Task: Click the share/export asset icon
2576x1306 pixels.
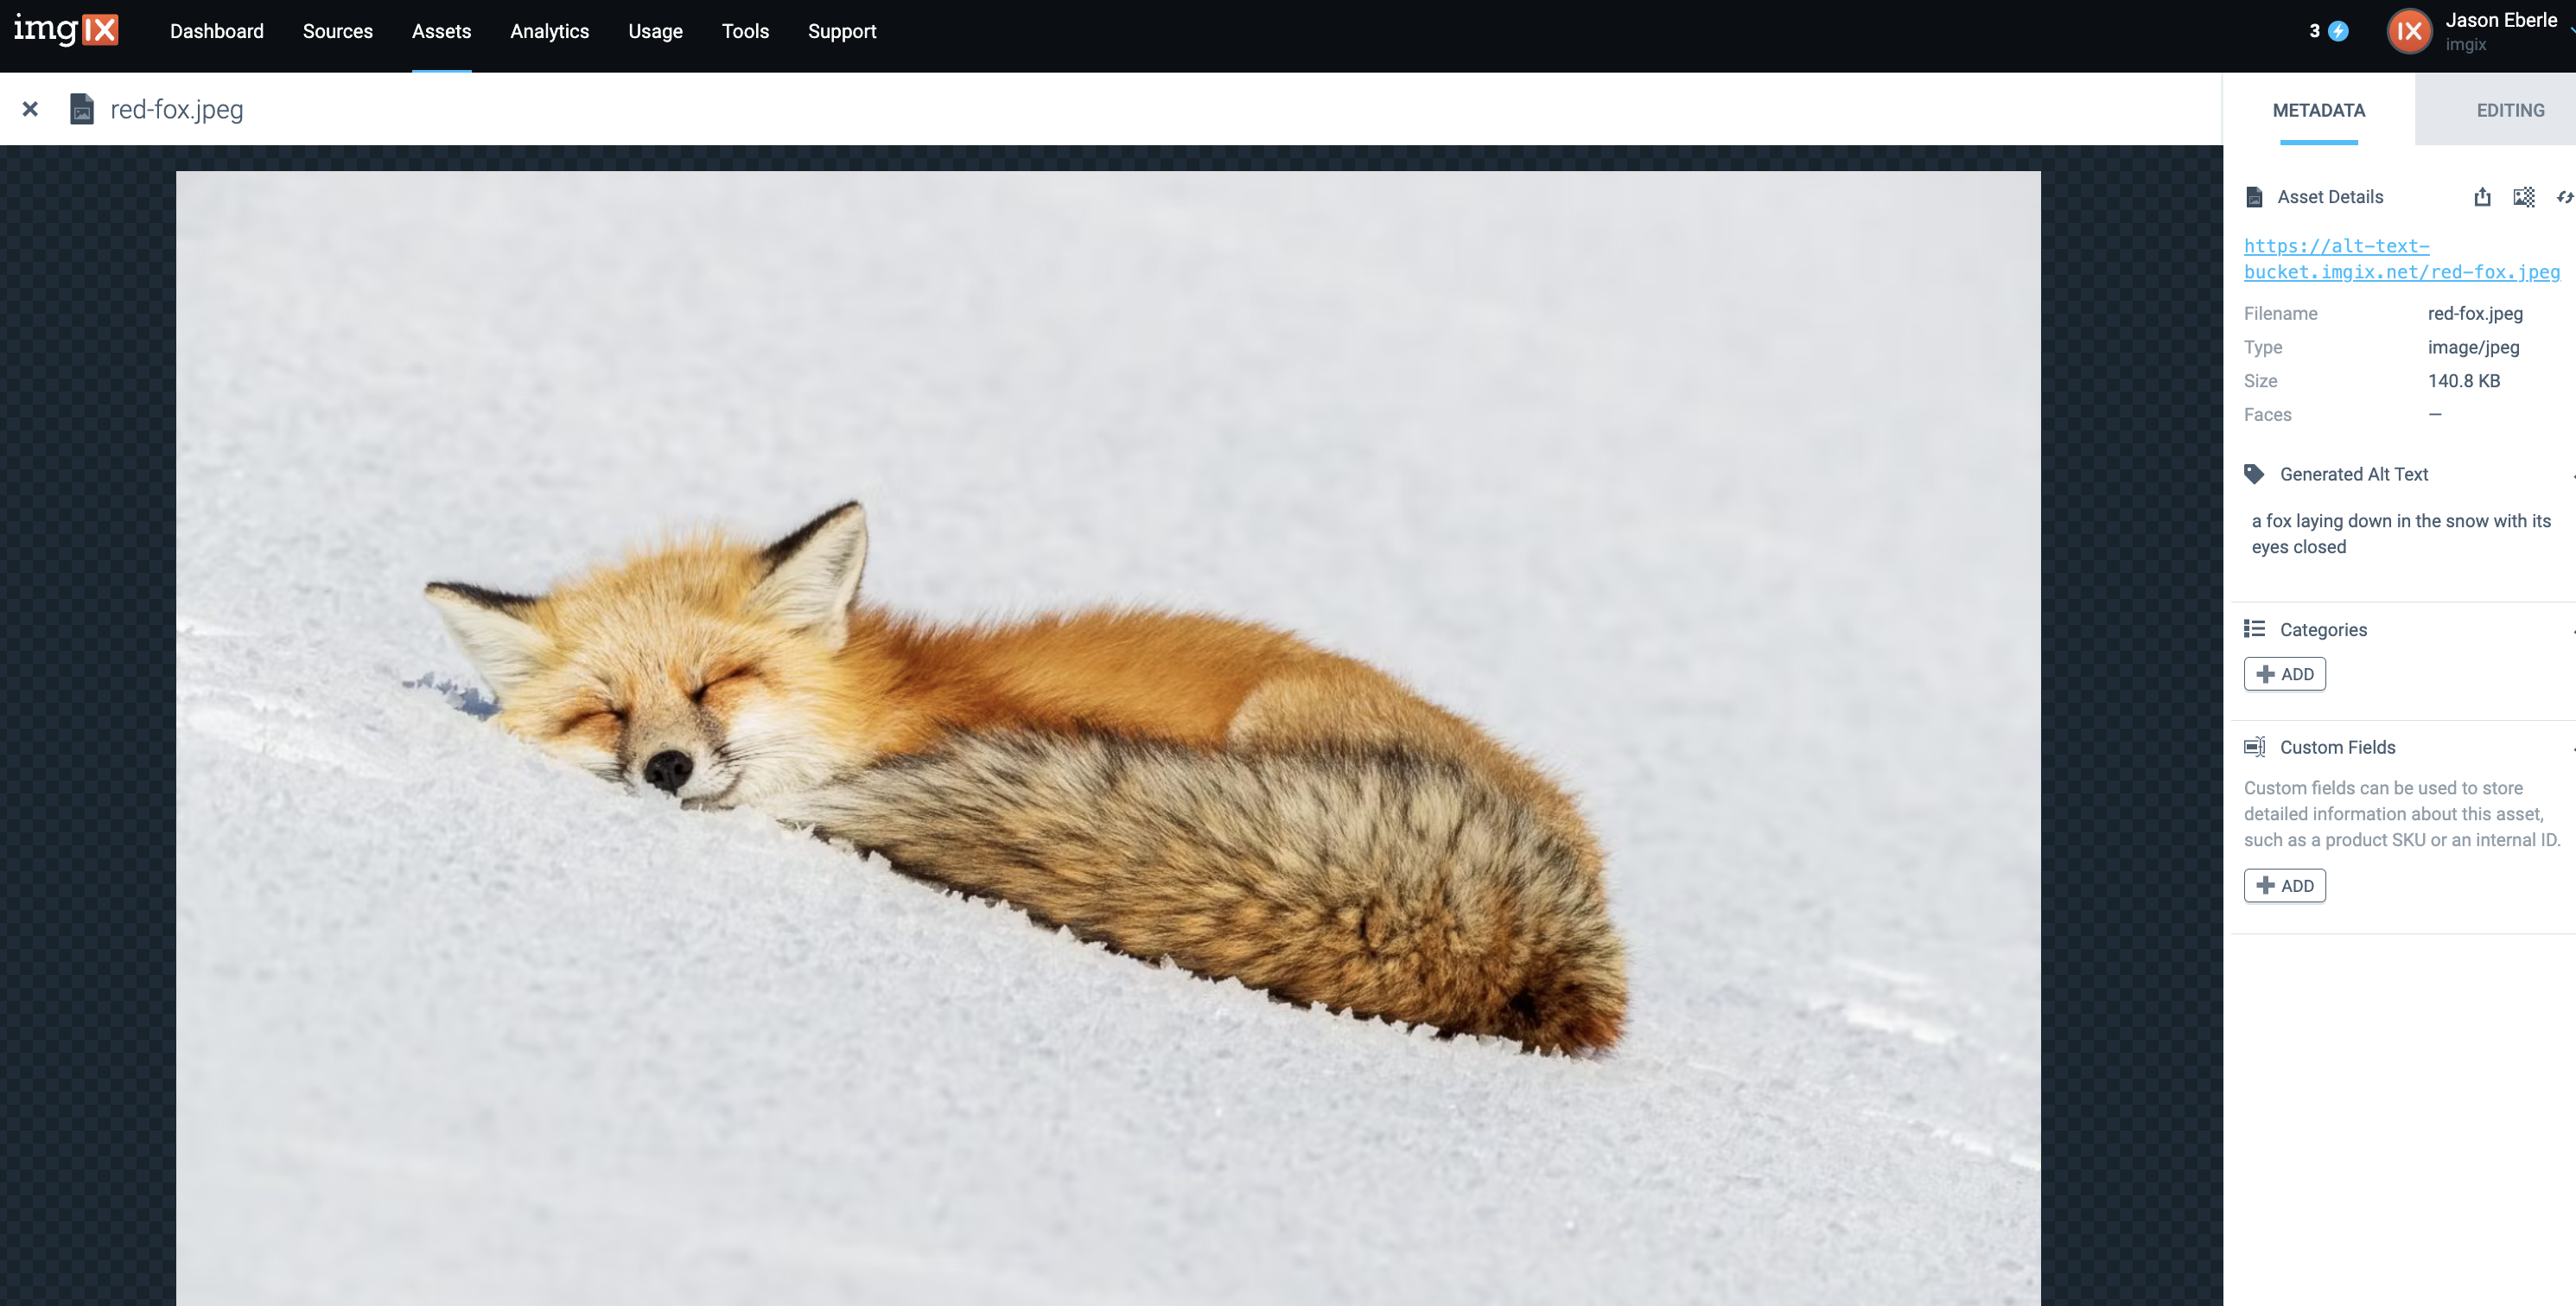Action: (x=2482, y=197)
